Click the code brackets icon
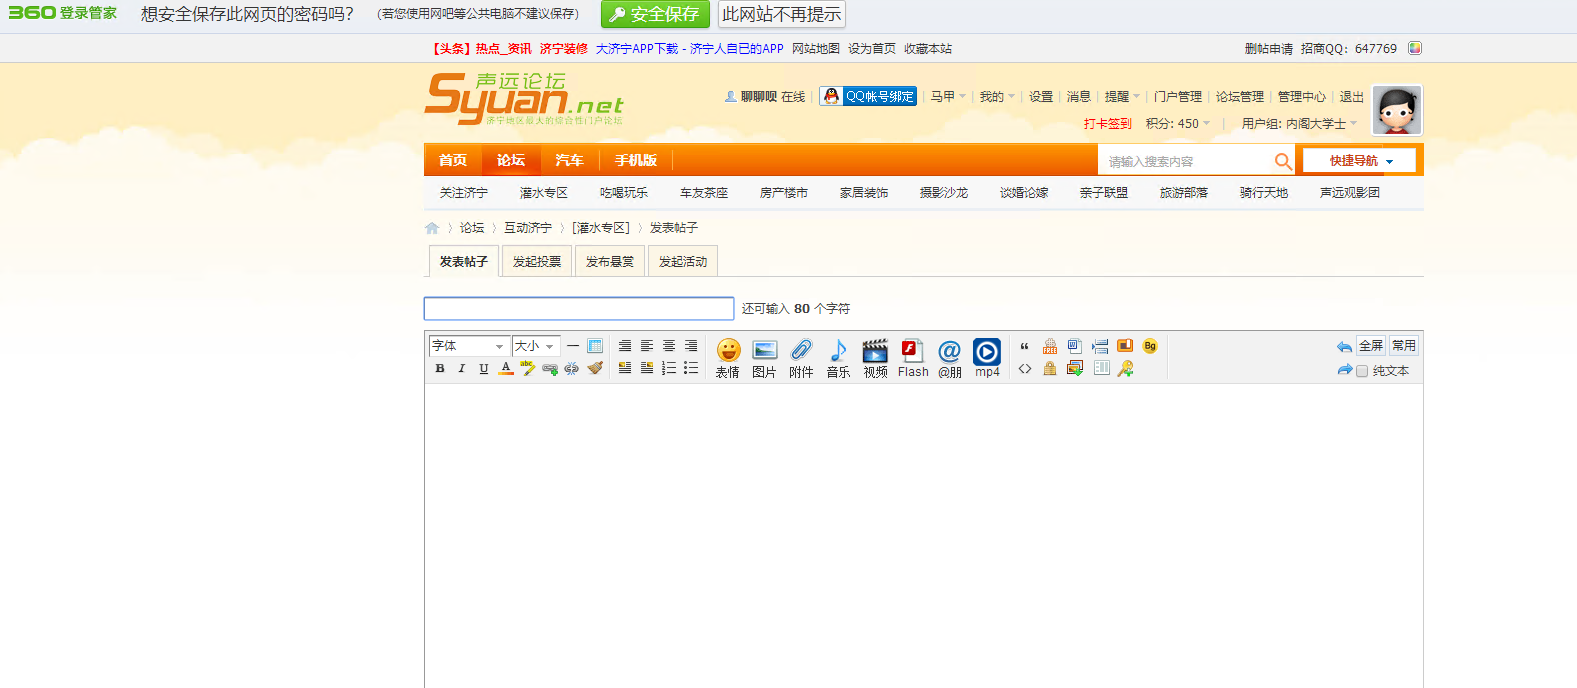The height and width of the screenshot is (688, 1577). tap(1025, 369)
